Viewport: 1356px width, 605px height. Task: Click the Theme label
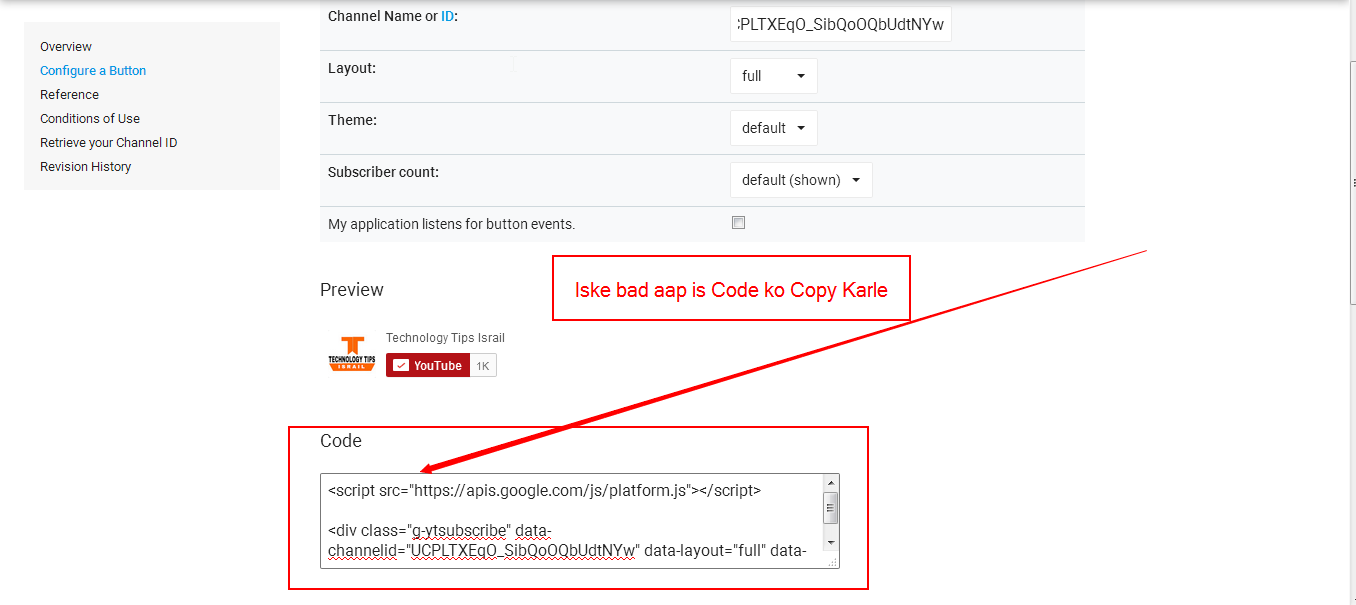coord(352,120)
